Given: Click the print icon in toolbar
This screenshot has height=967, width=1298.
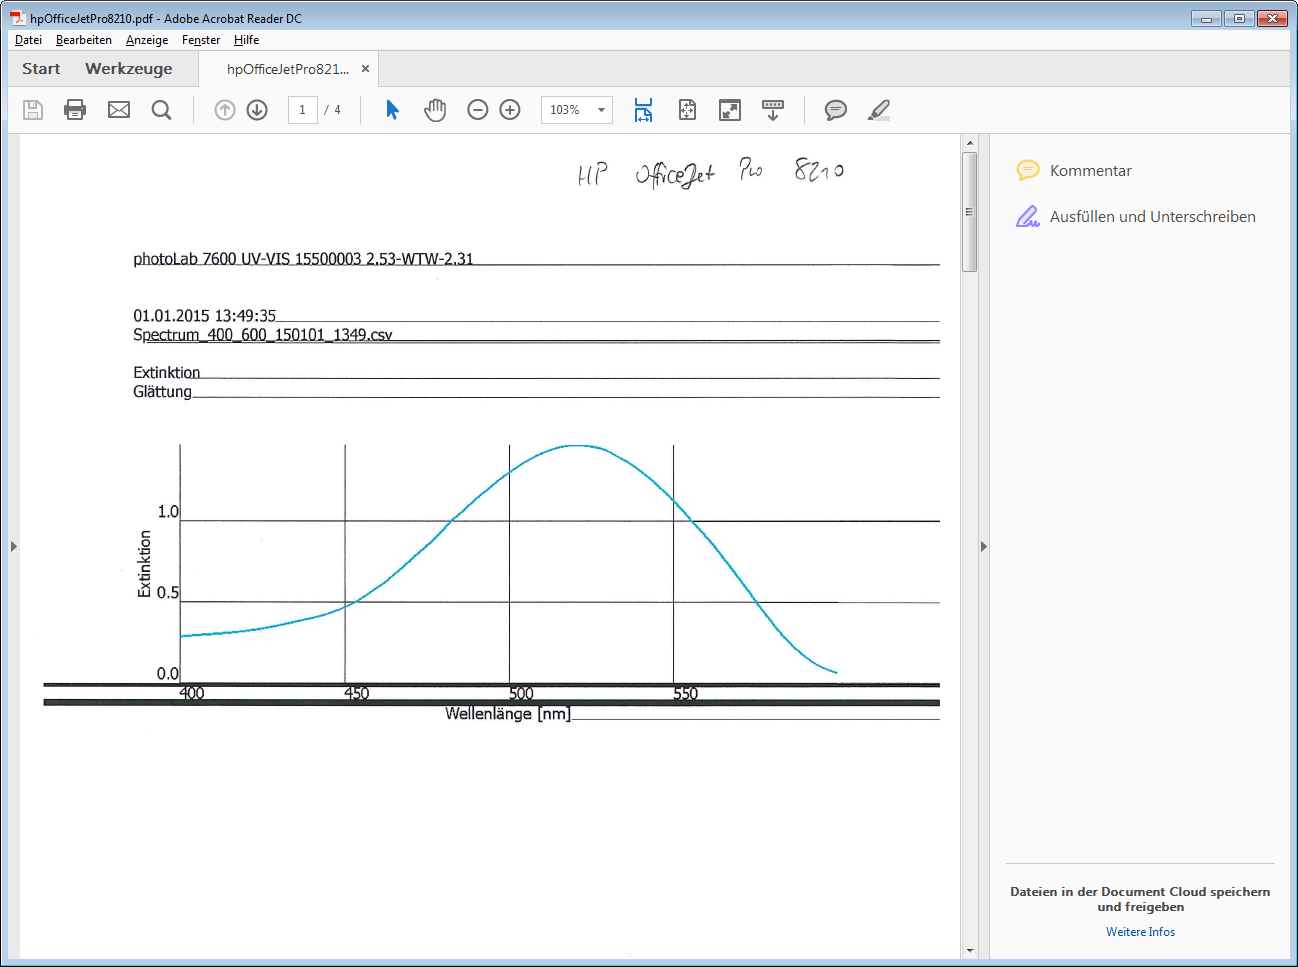Looking at the screenshot, I should [75, 110].
